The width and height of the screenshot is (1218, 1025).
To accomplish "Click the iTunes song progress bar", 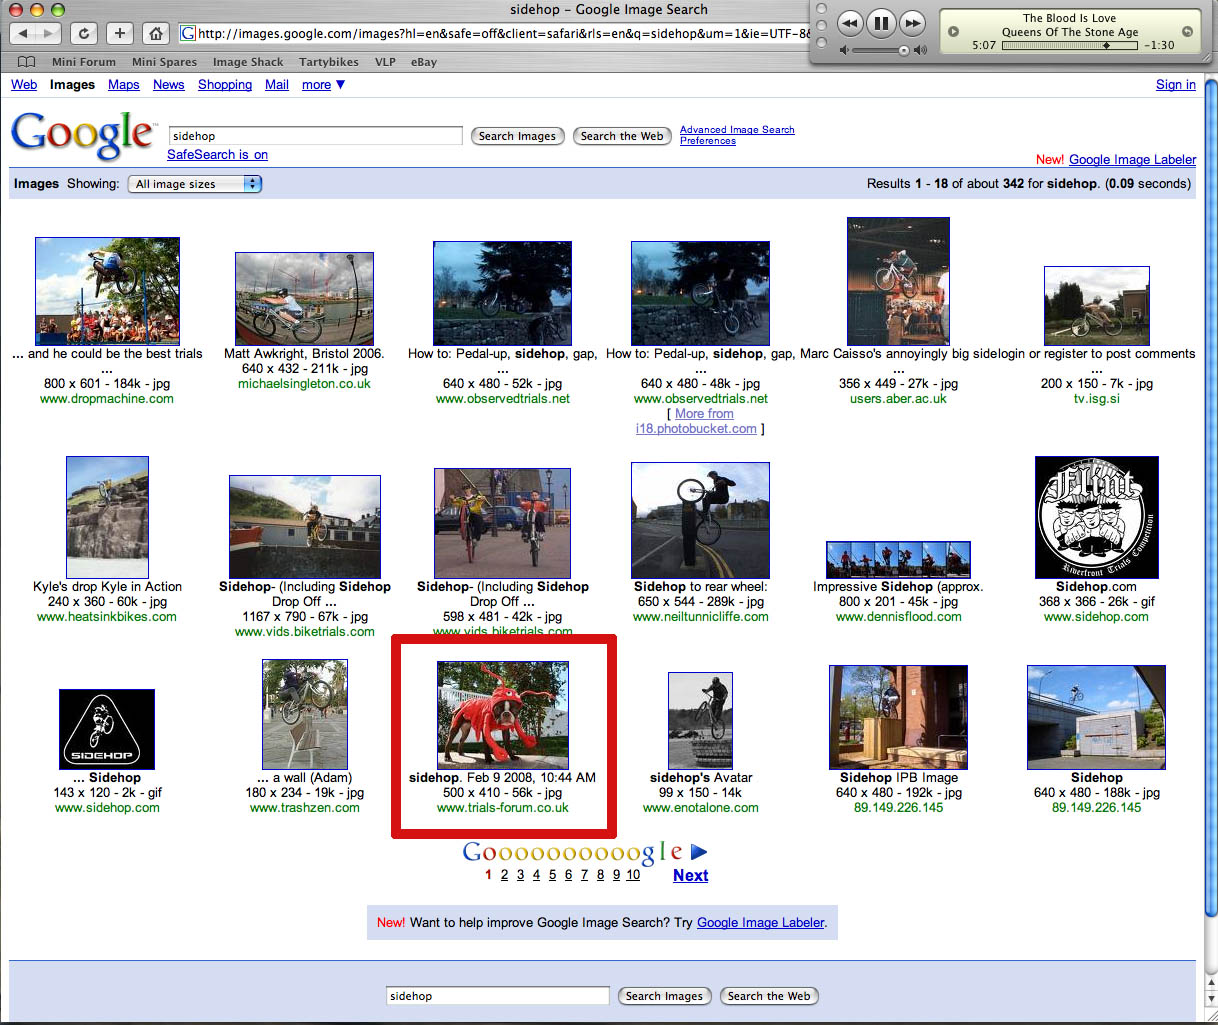I will [x=1070, y=45].
